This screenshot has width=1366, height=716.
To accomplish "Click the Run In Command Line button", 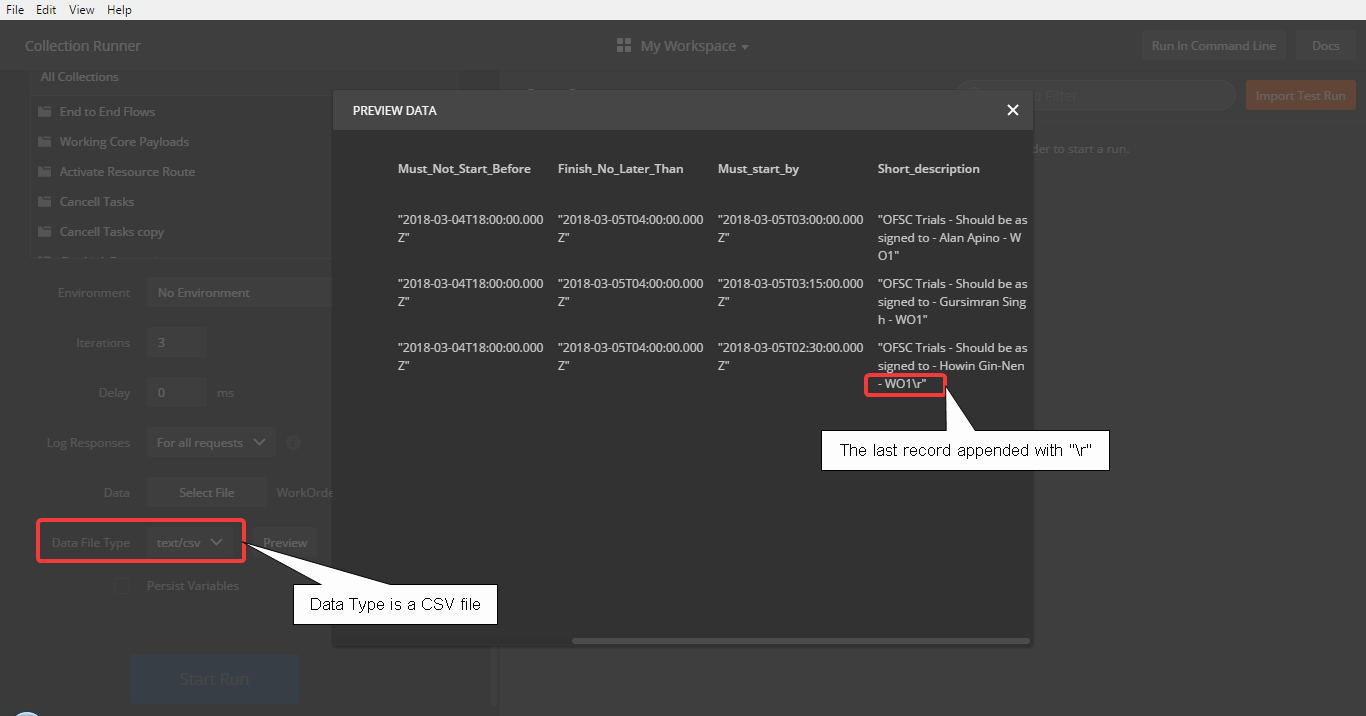I will tap(1213, 45).
